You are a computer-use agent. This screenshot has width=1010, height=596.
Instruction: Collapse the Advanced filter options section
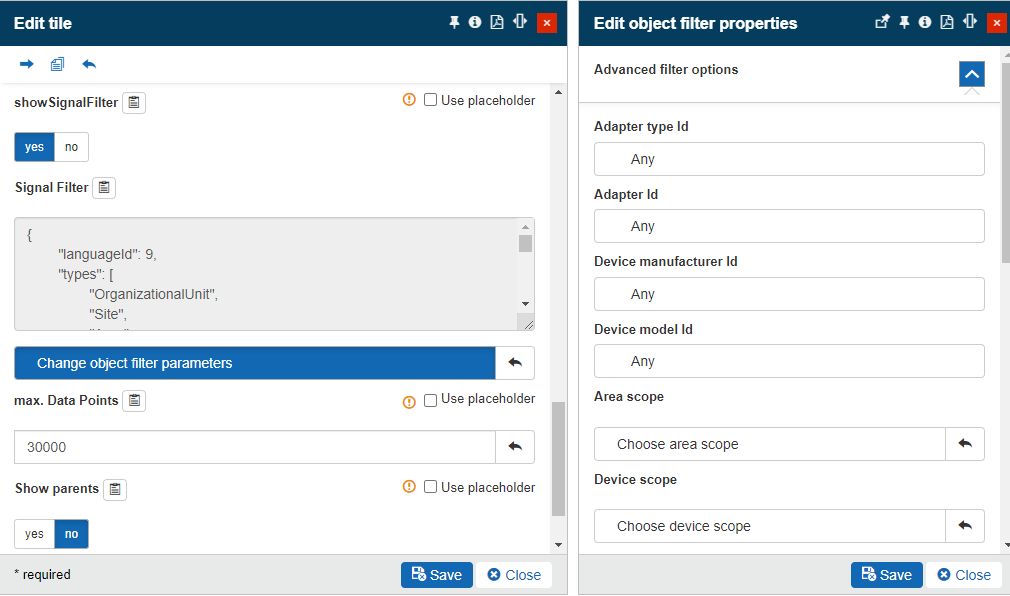[x=971, y=74]
